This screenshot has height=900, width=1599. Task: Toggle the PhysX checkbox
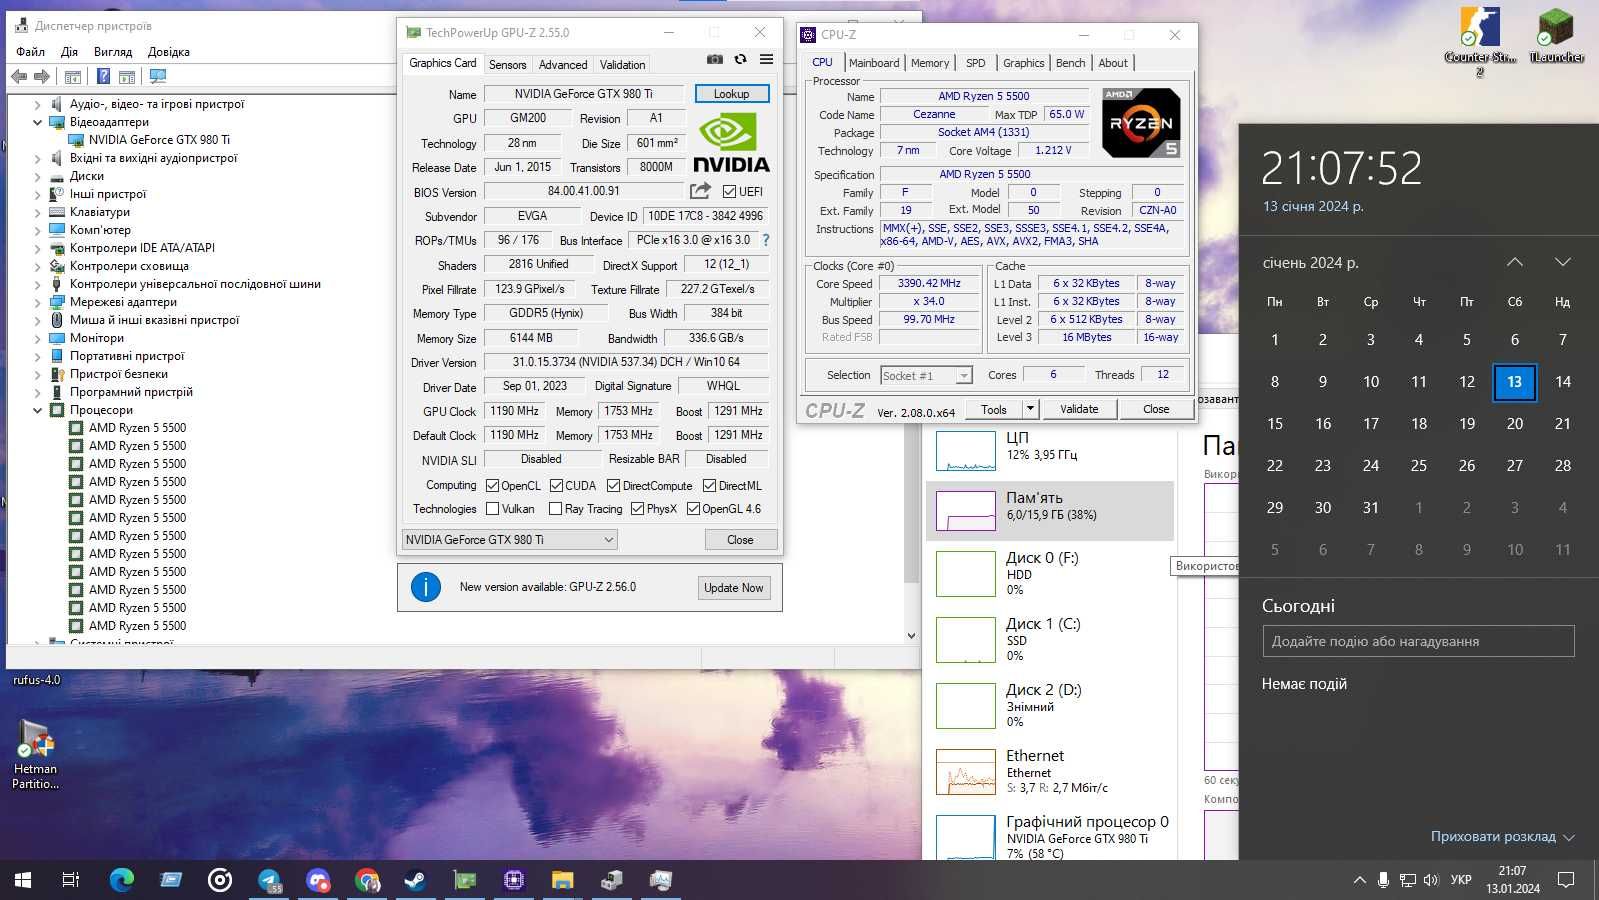[x=637, y=509]
